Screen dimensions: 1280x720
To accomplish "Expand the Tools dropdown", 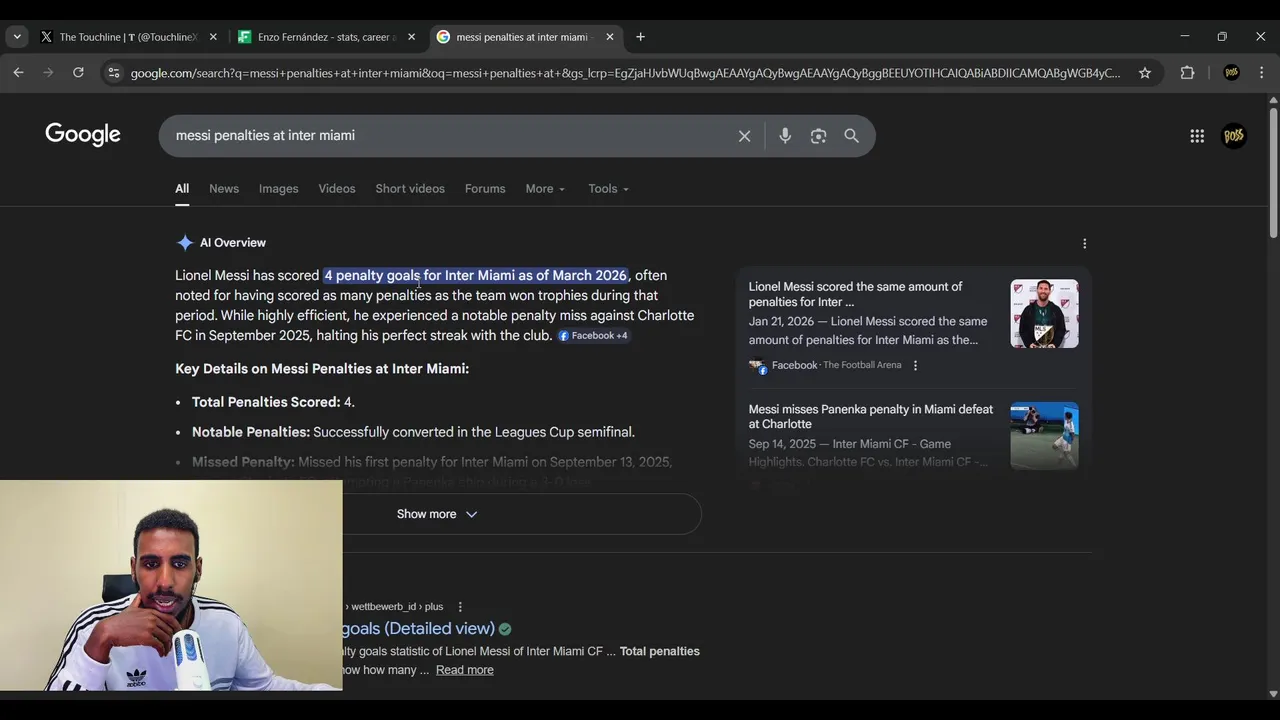I will click(608, 189).
